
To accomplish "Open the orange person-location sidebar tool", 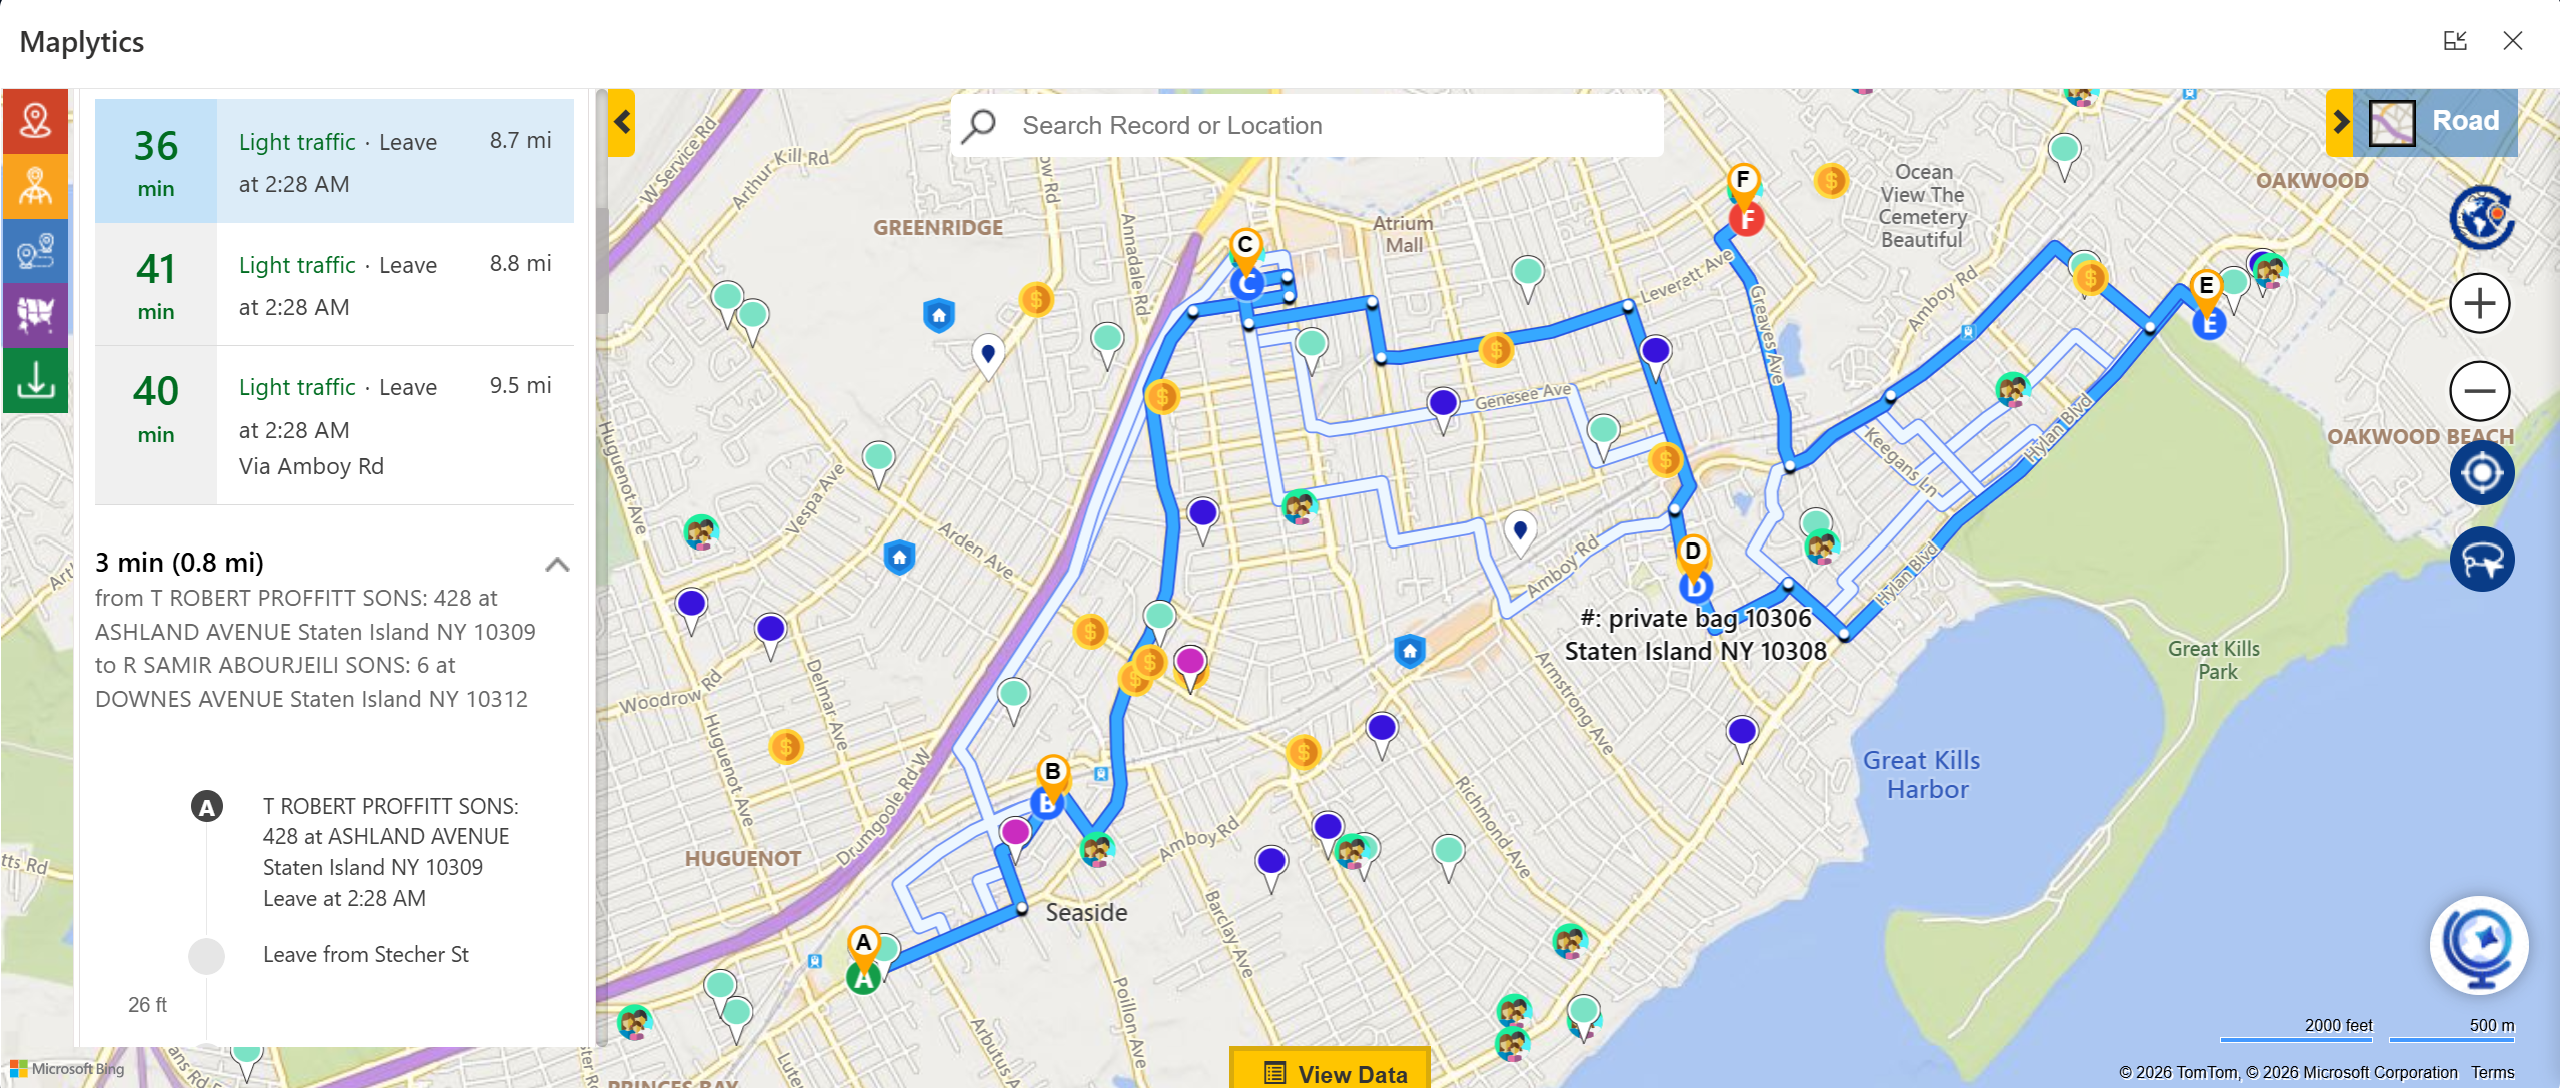I will click(35, 186).
